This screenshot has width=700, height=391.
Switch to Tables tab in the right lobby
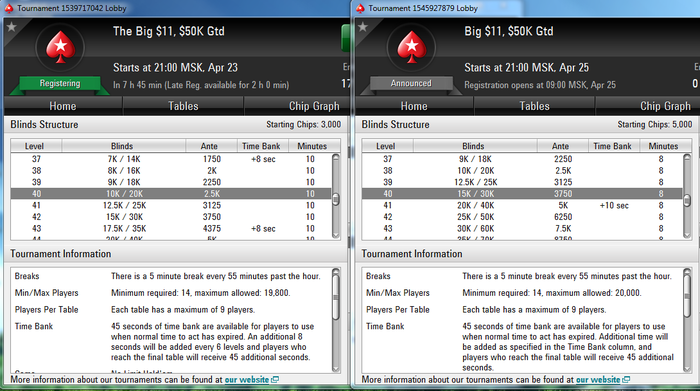click(x=534, y=106)
